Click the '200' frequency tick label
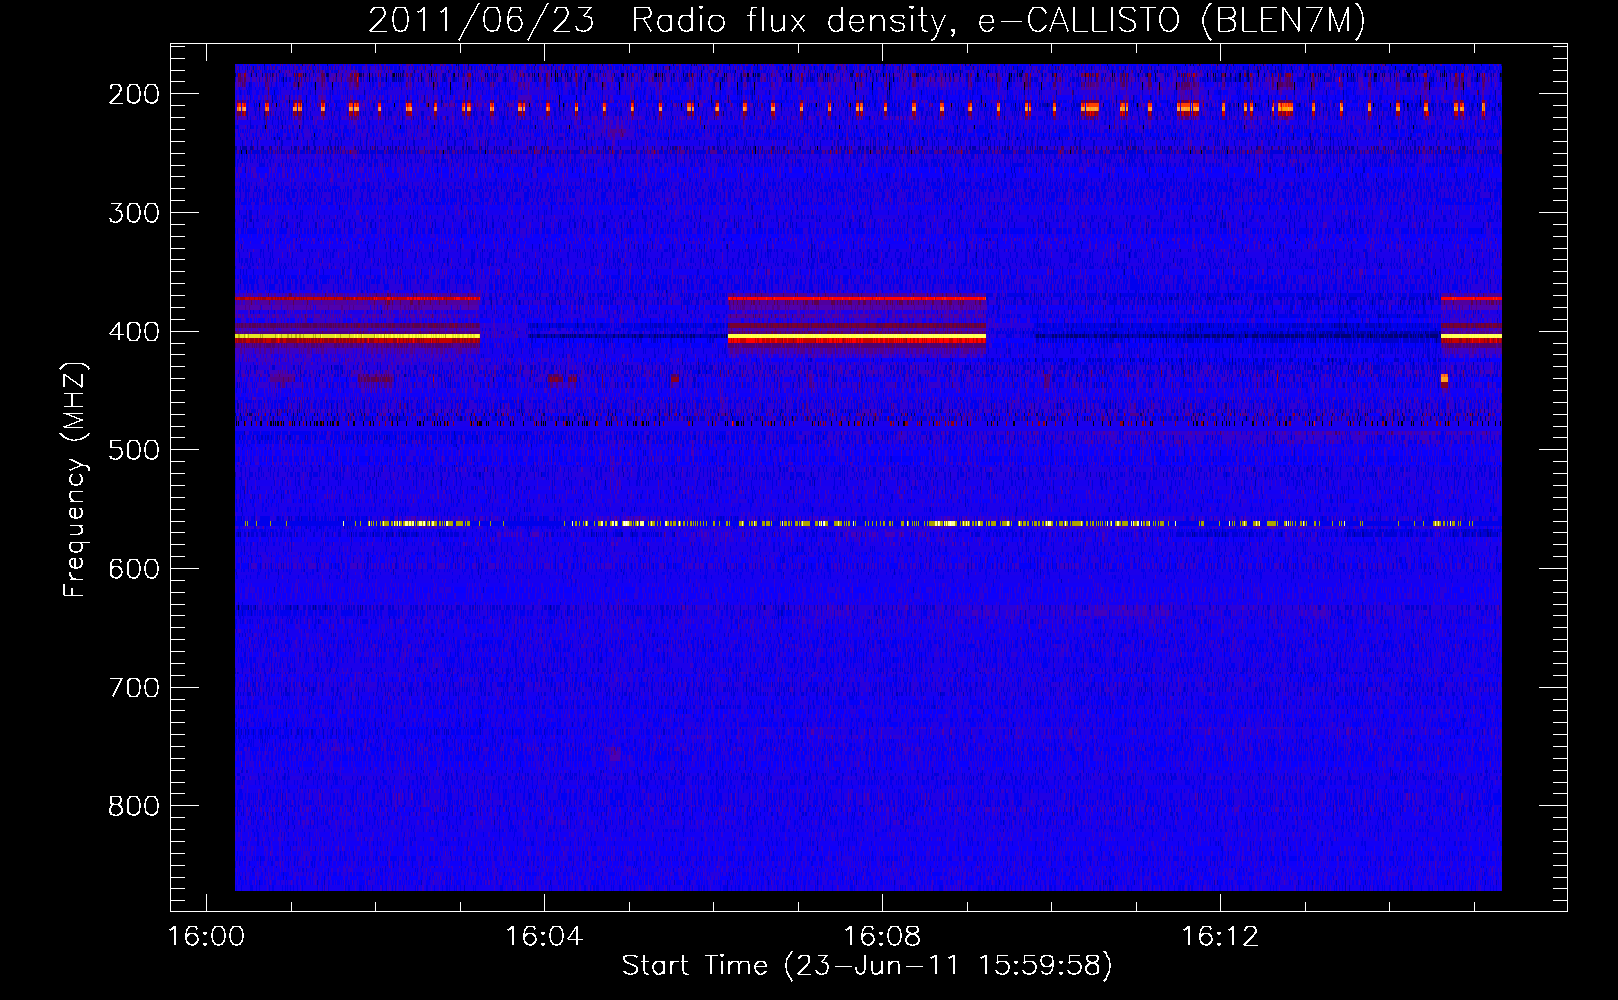The image size is (1618, 1000). [x=134, y=94]
